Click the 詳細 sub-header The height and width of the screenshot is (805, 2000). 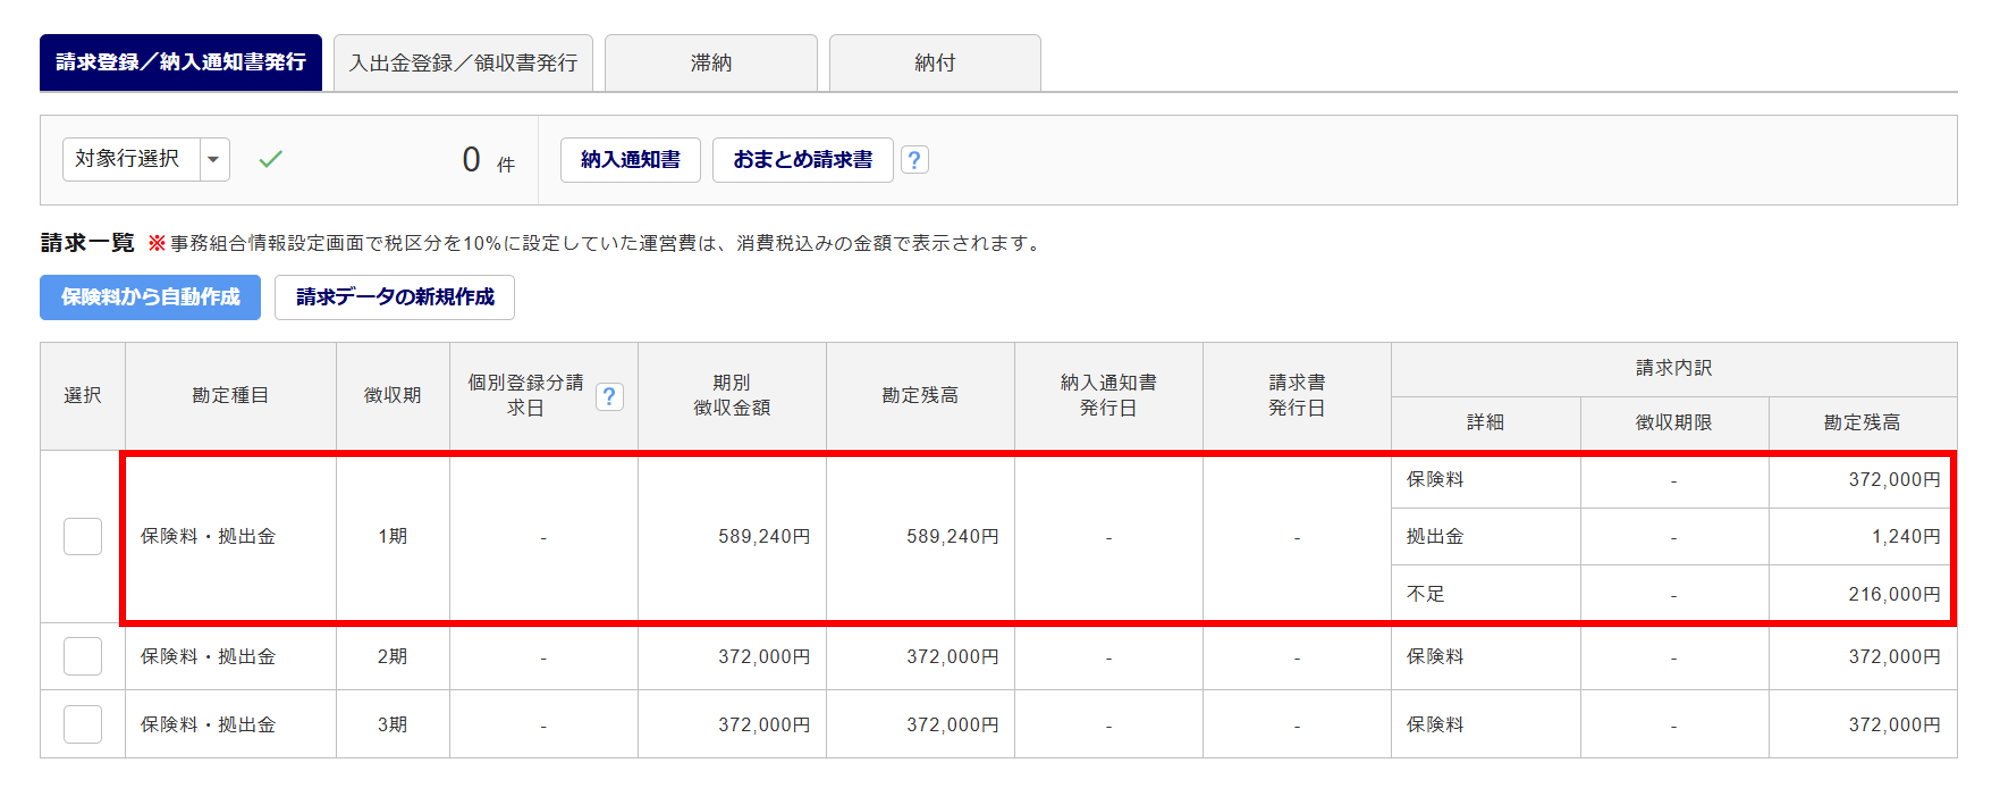click(x=1486, y=423)
